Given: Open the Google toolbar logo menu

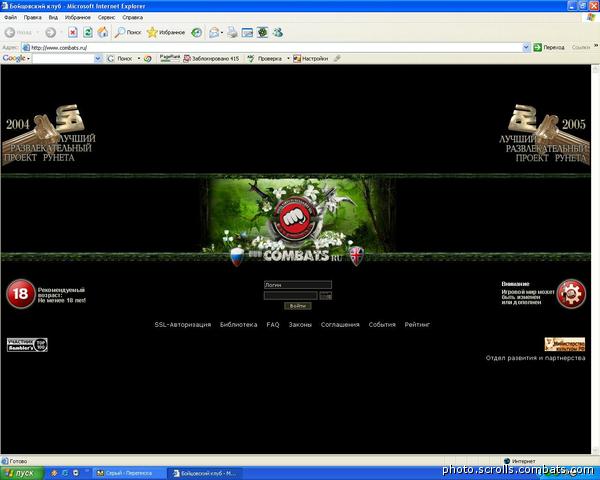Looking at the screenshot, I should click(x=16, y=58).
